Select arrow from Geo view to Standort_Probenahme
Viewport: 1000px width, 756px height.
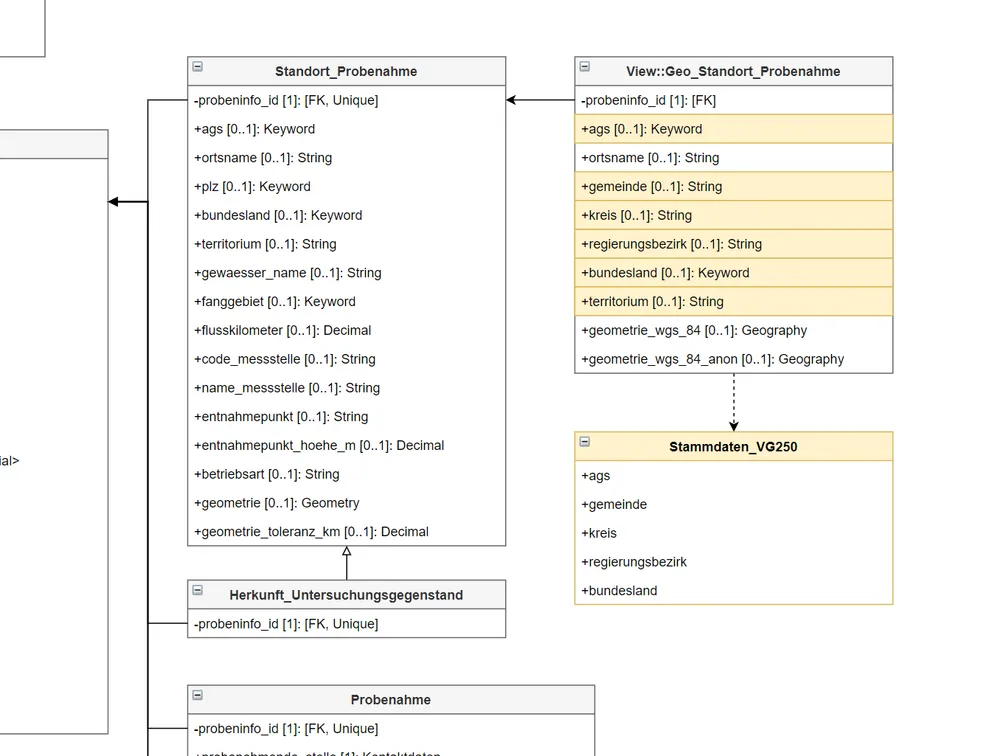point(540,100)
